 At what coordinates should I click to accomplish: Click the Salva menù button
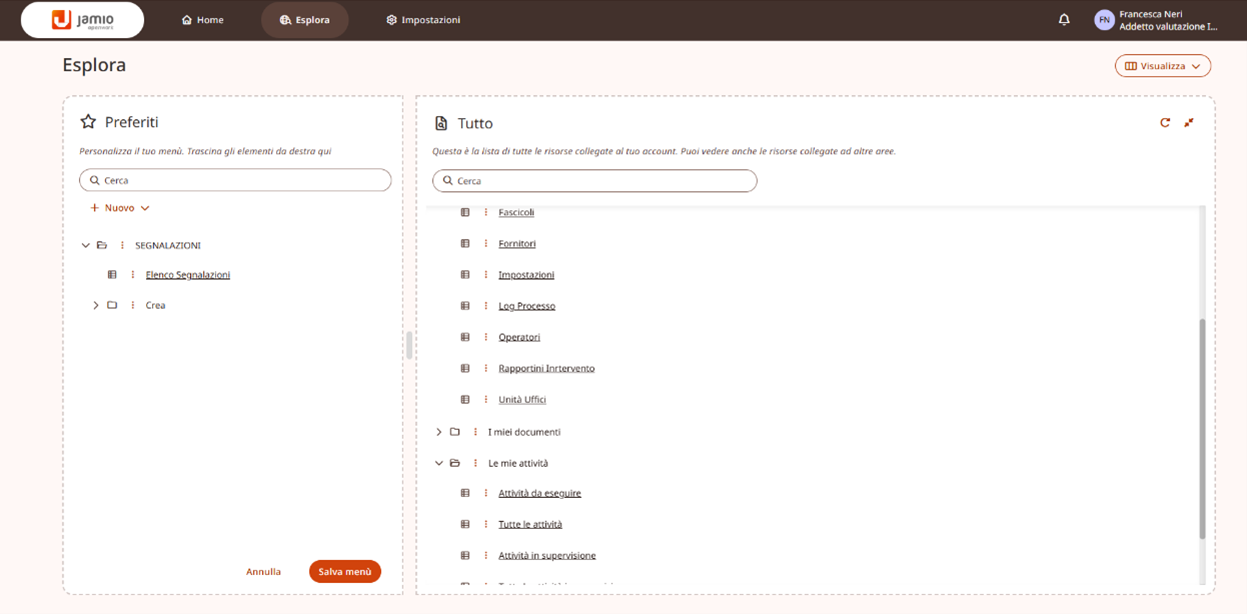(x=345, y=572)
